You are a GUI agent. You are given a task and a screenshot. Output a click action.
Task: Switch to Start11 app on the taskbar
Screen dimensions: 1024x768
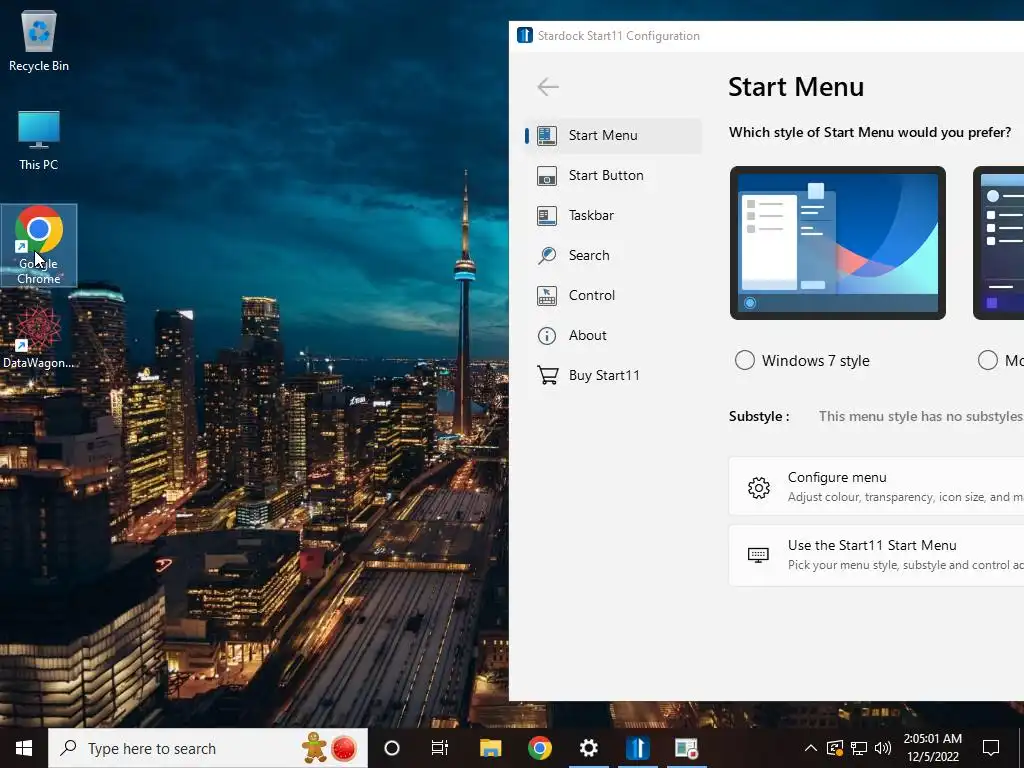pos(637,748)
